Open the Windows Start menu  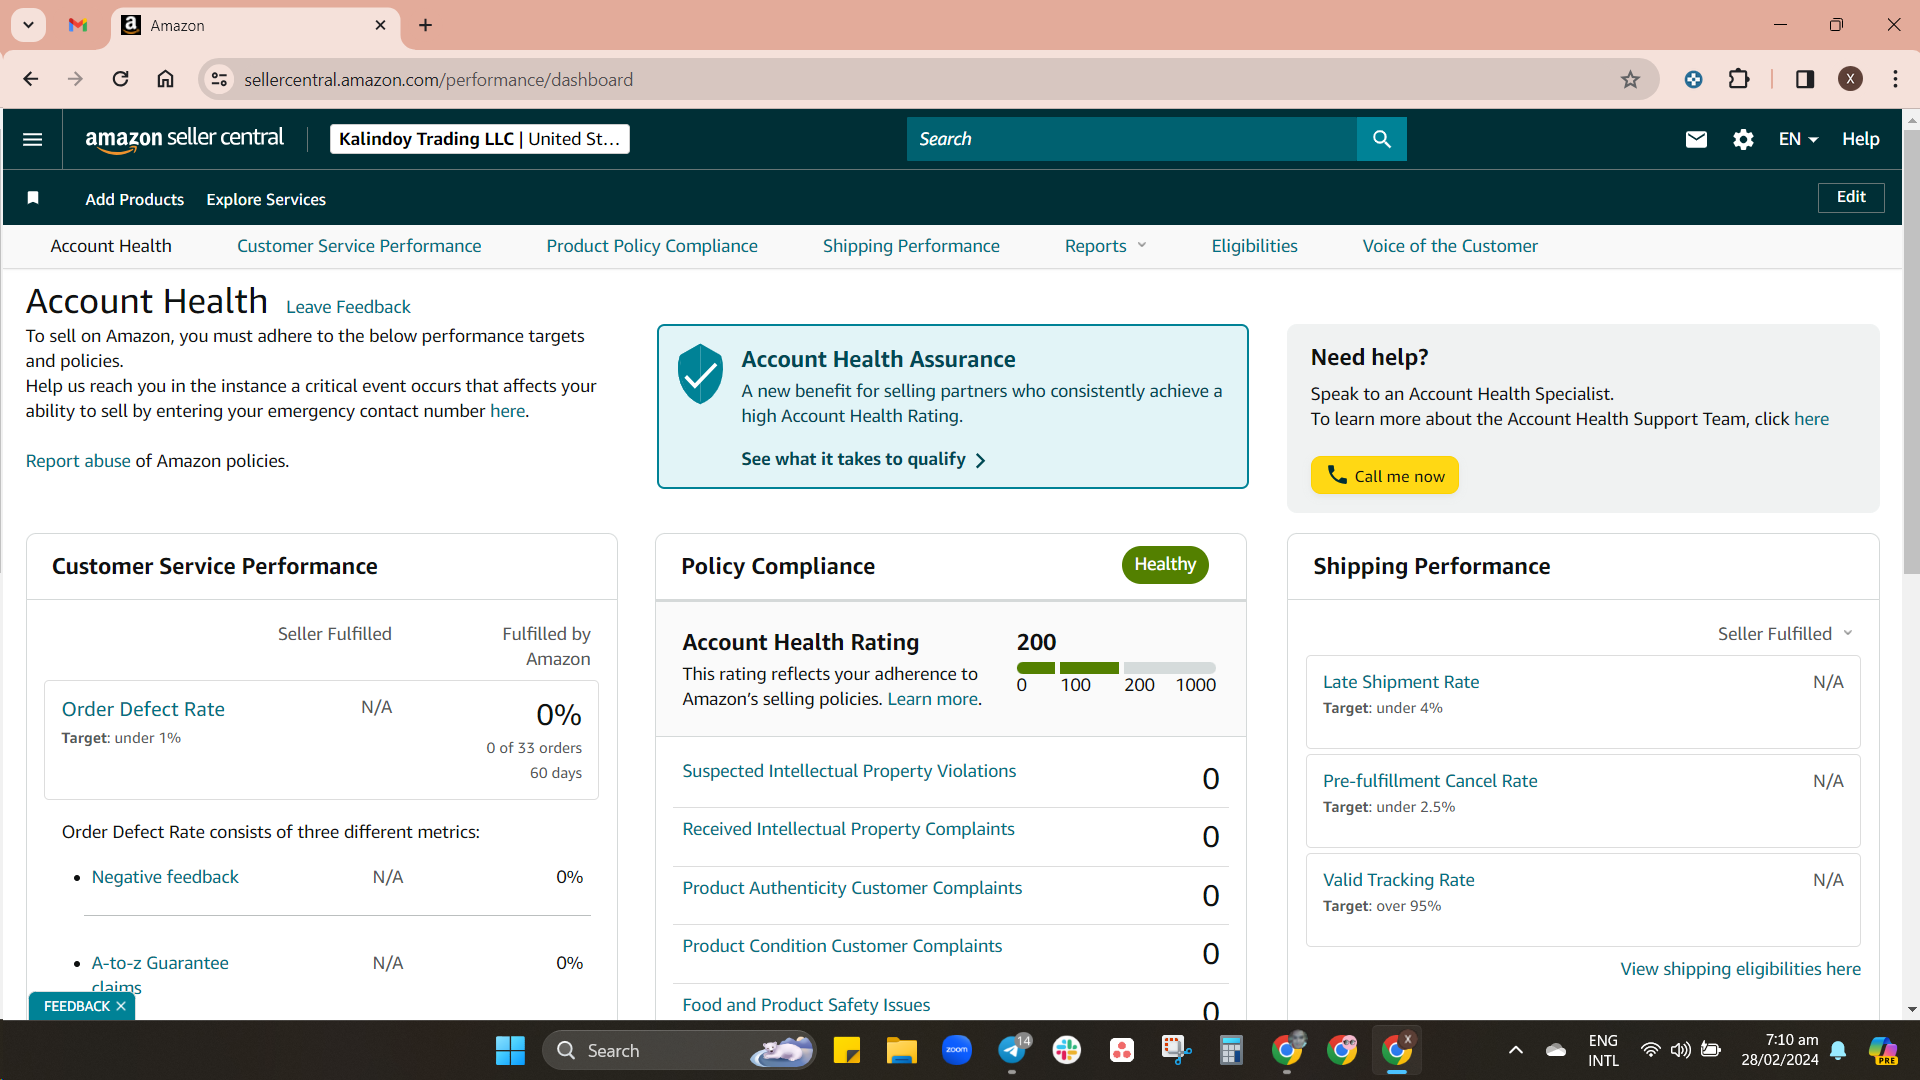point(510,1051)
